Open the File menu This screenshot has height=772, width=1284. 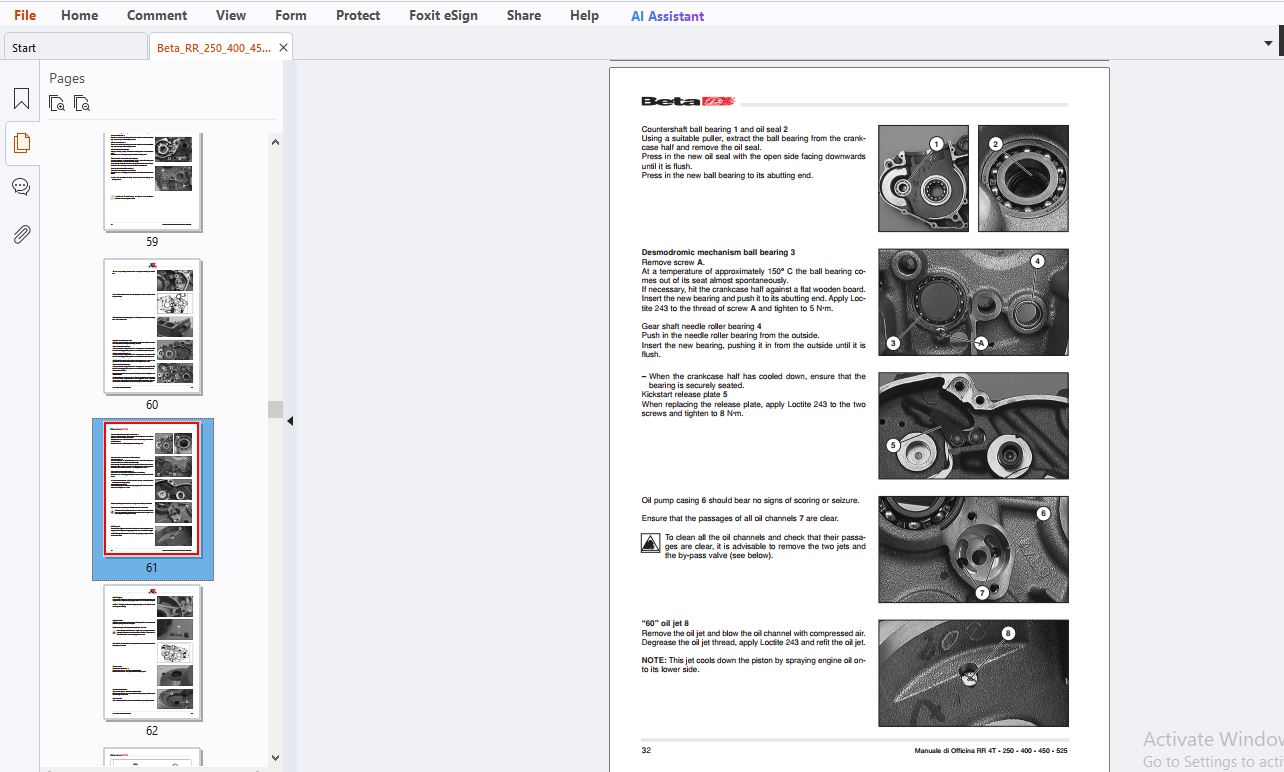click(x=25, y=15)
